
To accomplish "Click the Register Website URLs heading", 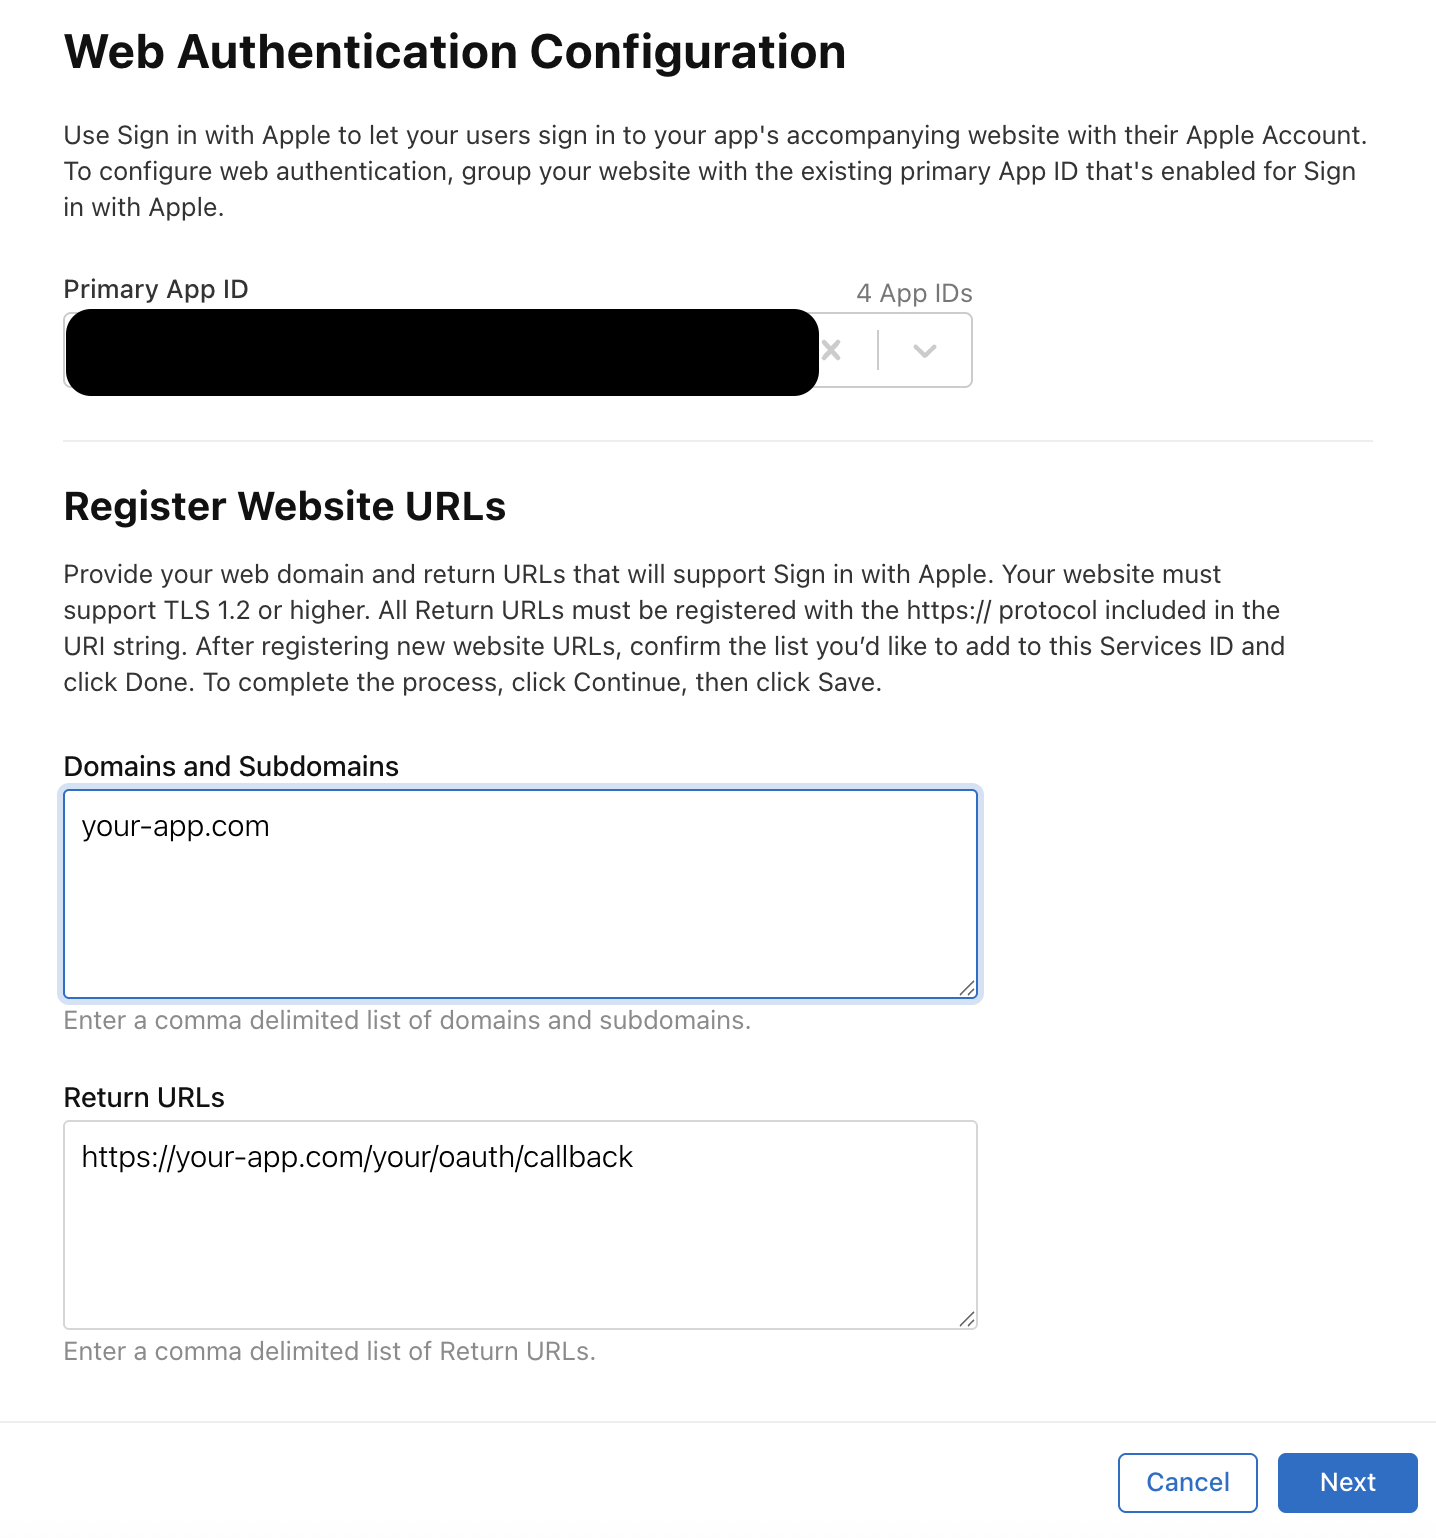I will 285,506.
